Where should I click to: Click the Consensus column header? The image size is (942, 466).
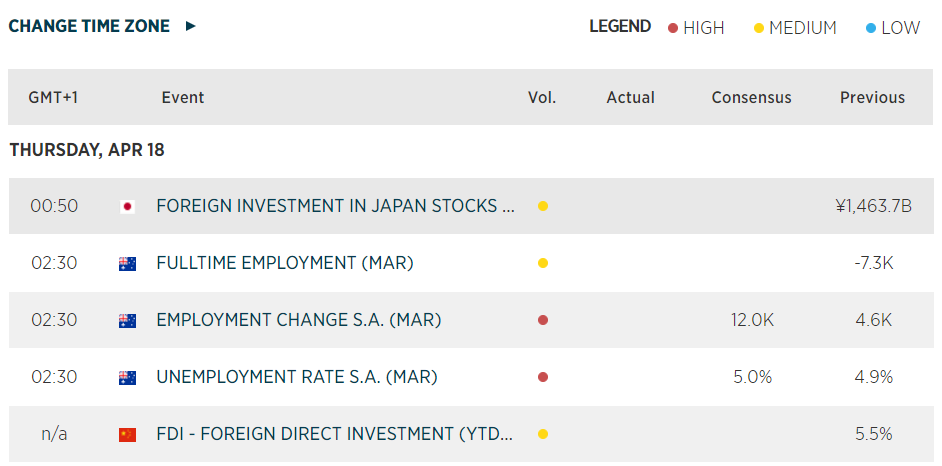click(x=751, y=98)
